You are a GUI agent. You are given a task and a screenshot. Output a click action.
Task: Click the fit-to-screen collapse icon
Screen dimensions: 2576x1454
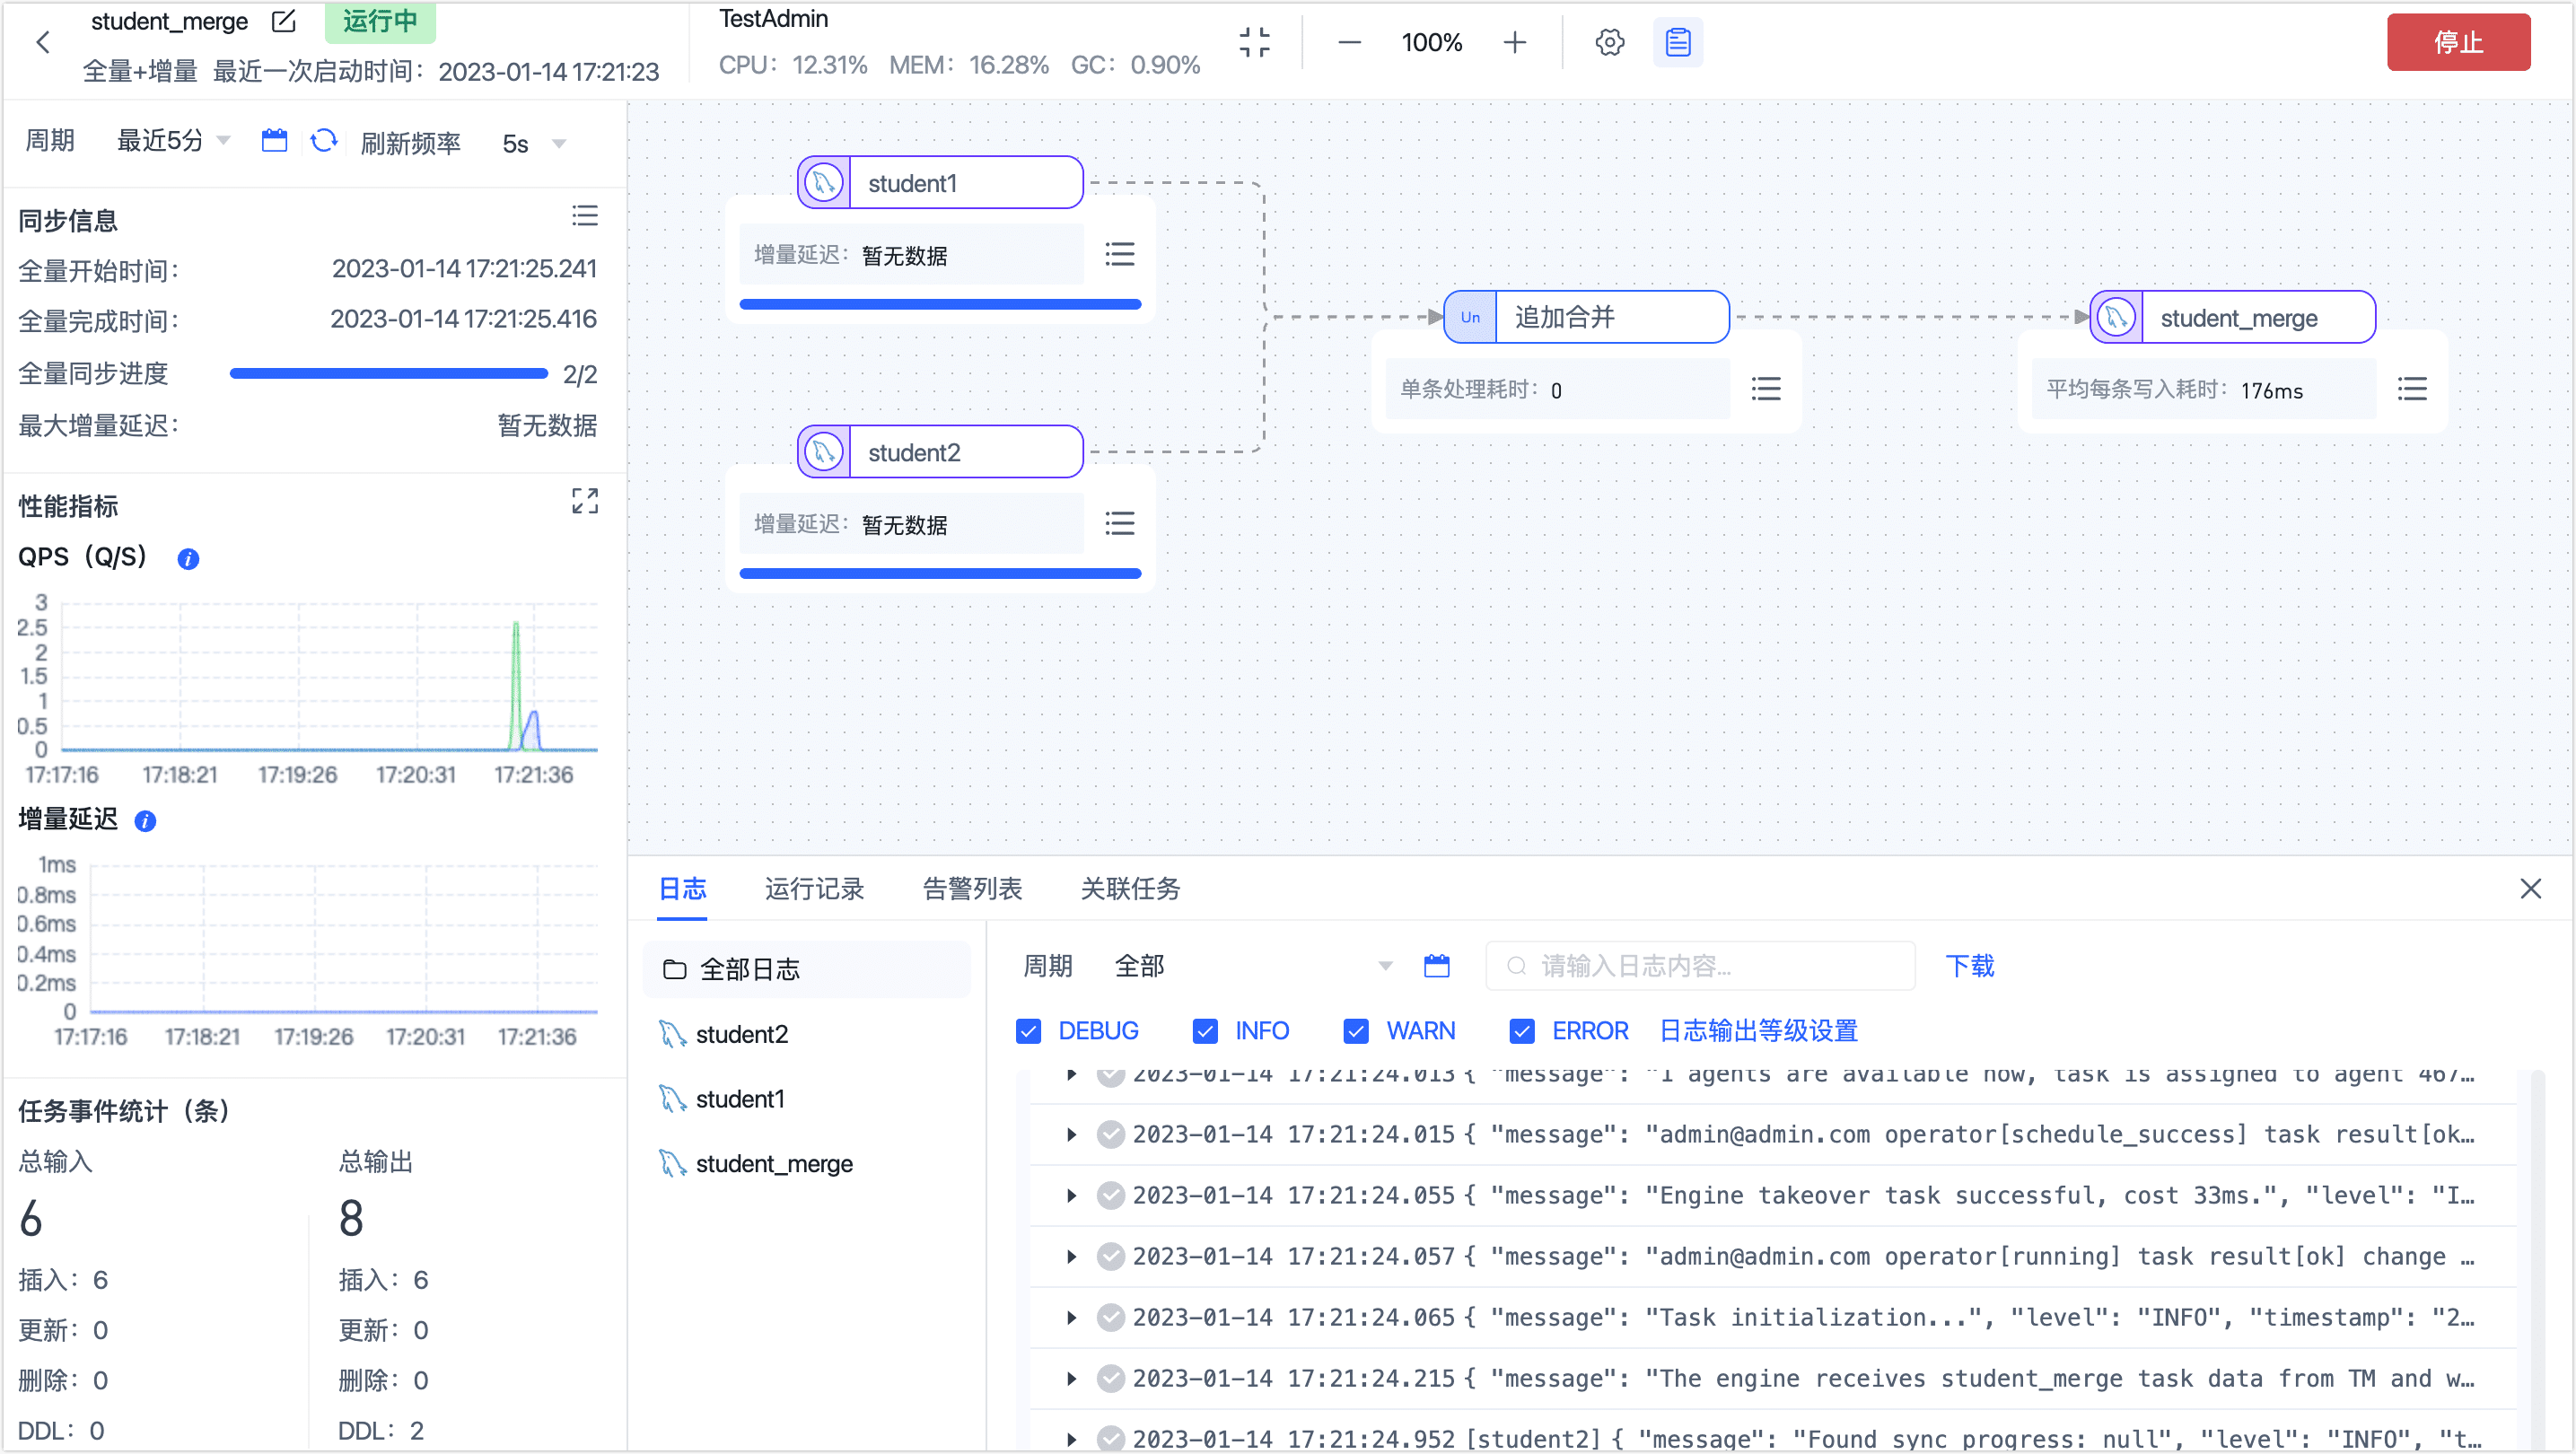point(1254,42)
